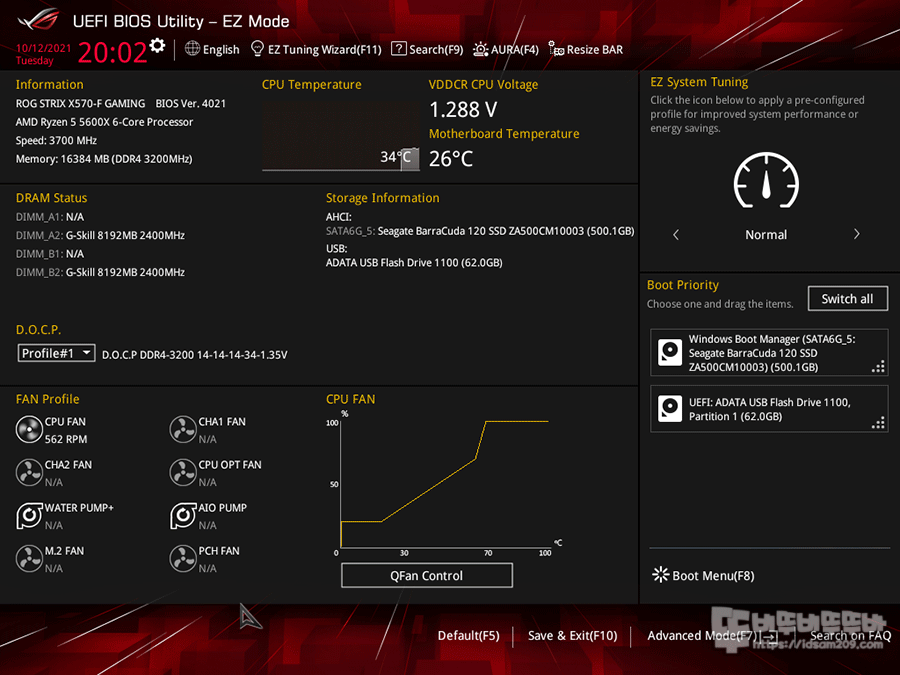Open QFan Control
Image resolution: width=900 pixels, height=675 pixels.
tap(426, 575)
